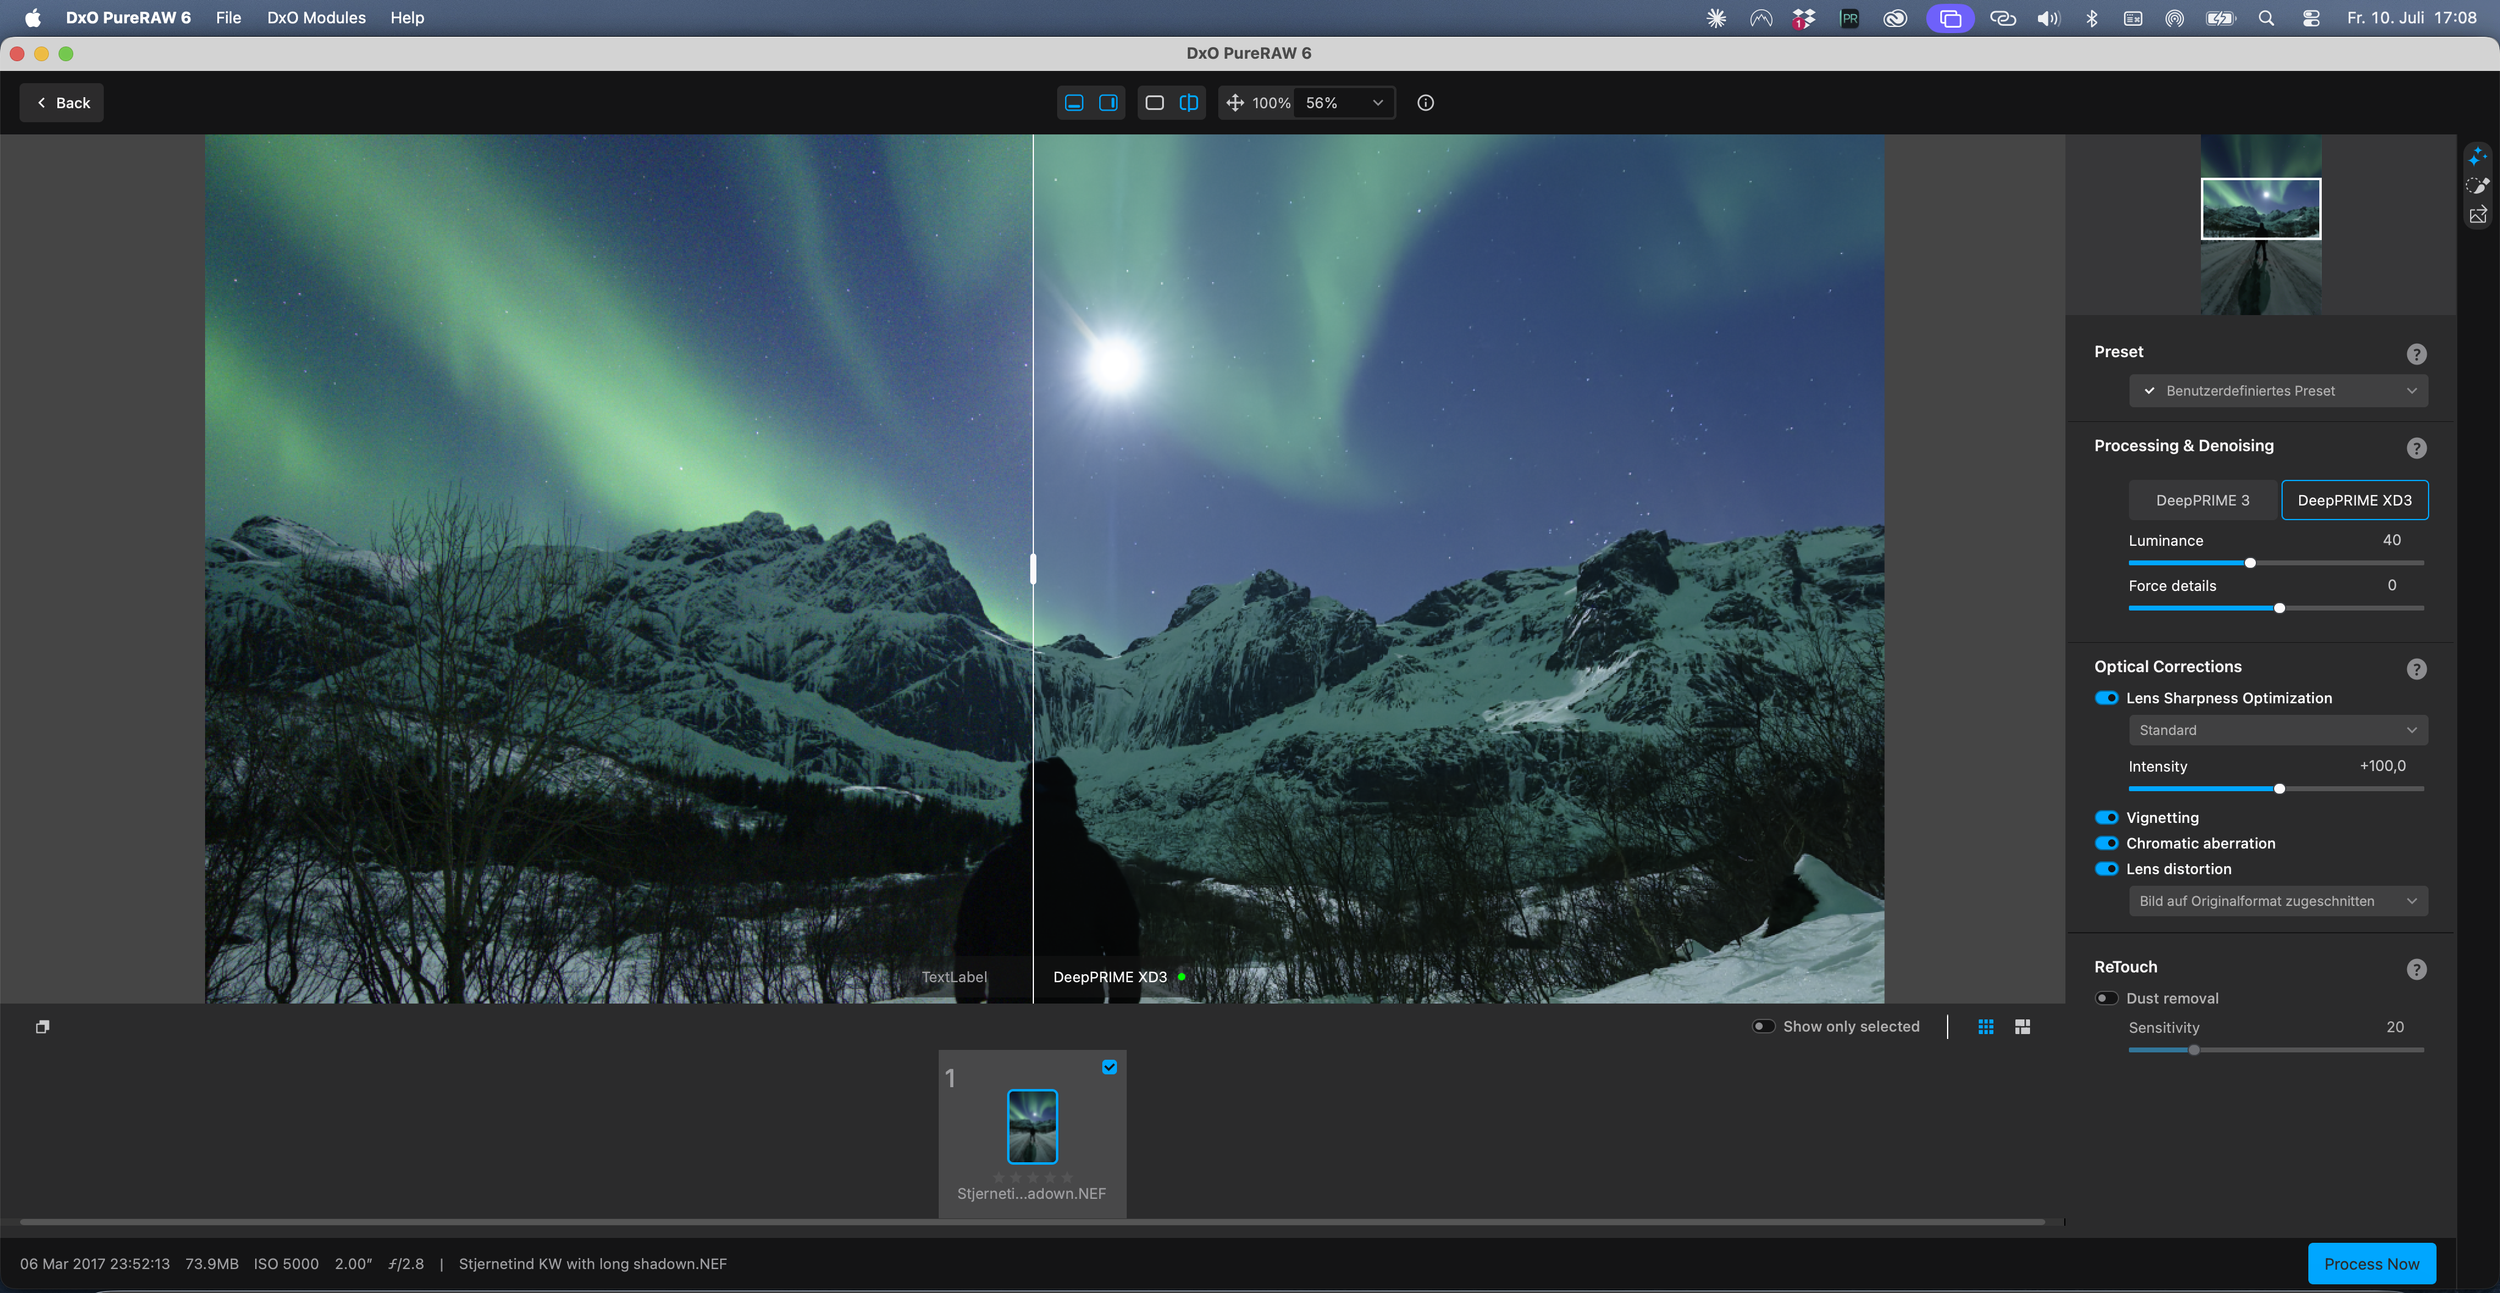This screenshot has height=1293, width=2500.
Task: Click the Process Now button
Action: coord(2371,1264)
